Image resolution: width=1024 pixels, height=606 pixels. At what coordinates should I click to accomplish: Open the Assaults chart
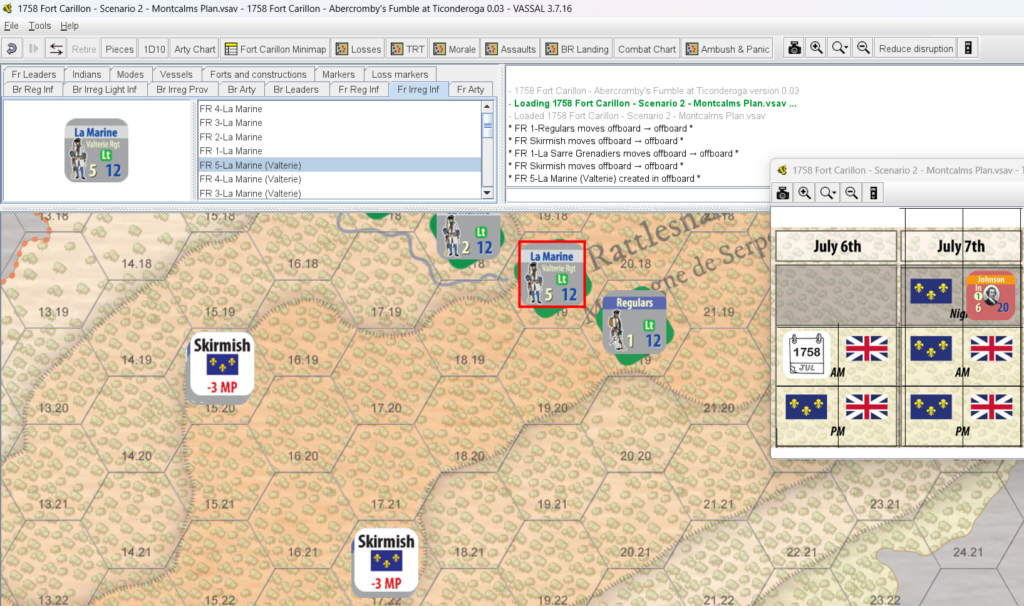point(511,49)
